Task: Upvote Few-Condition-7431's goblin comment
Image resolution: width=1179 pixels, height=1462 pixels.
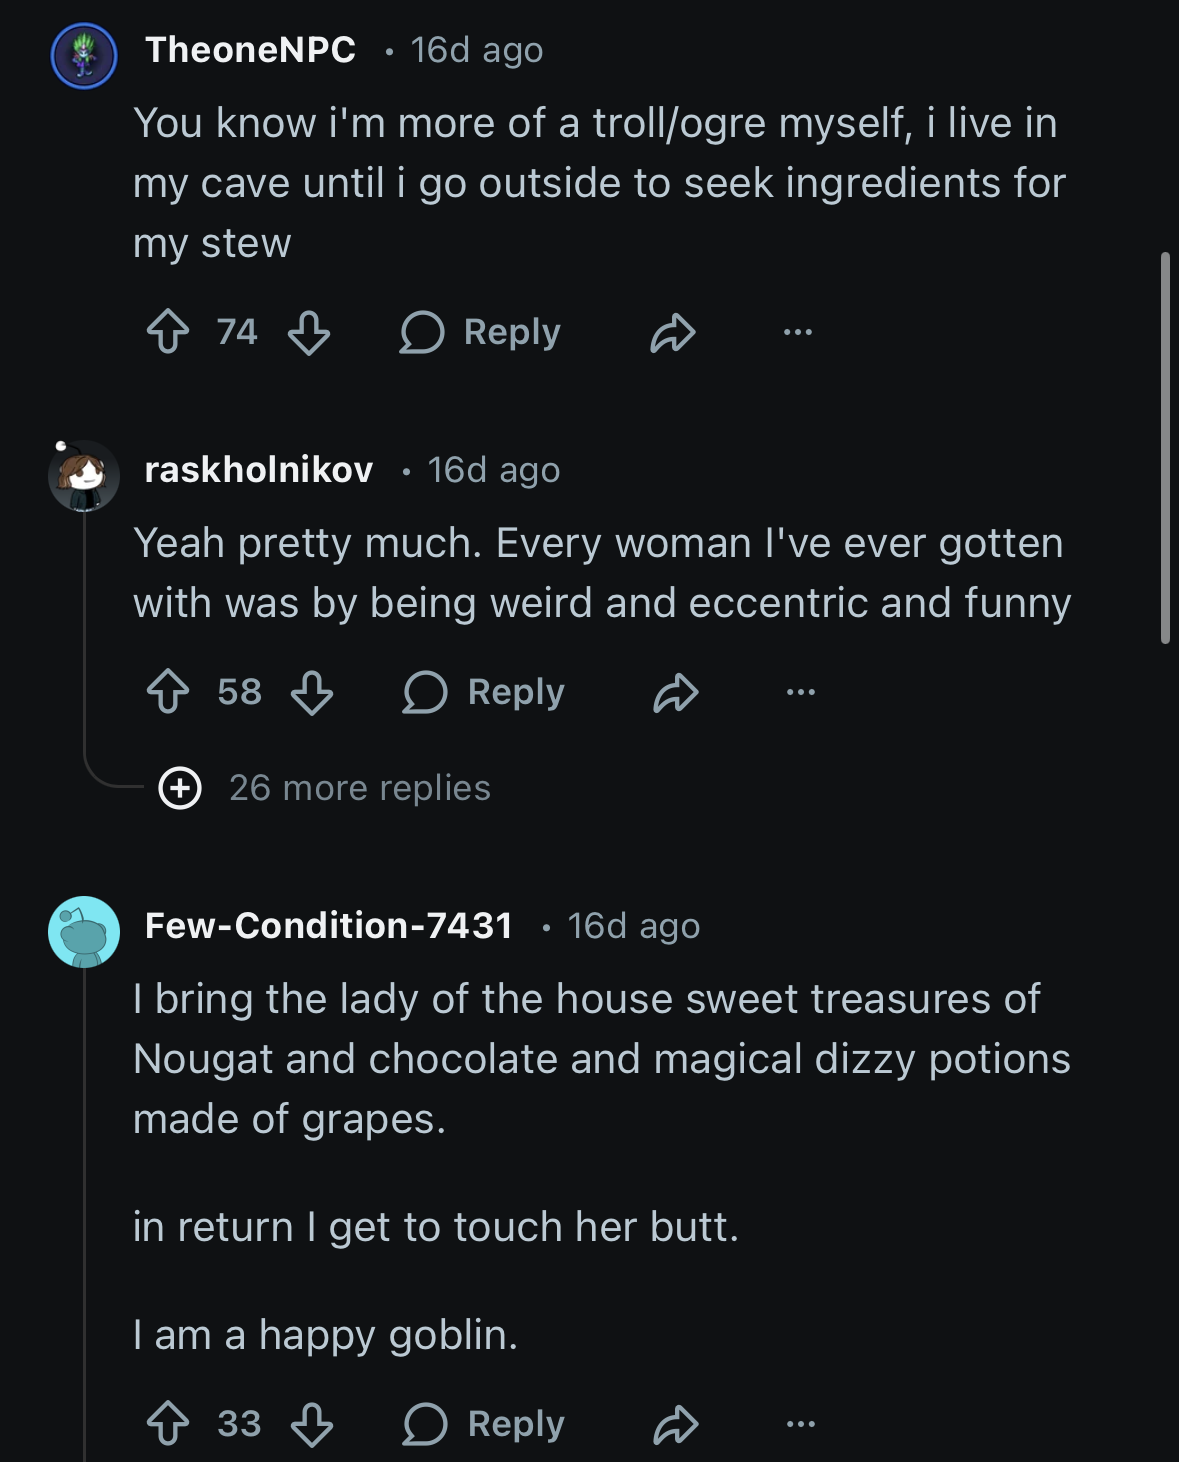Action: [x=168, y=1424]
